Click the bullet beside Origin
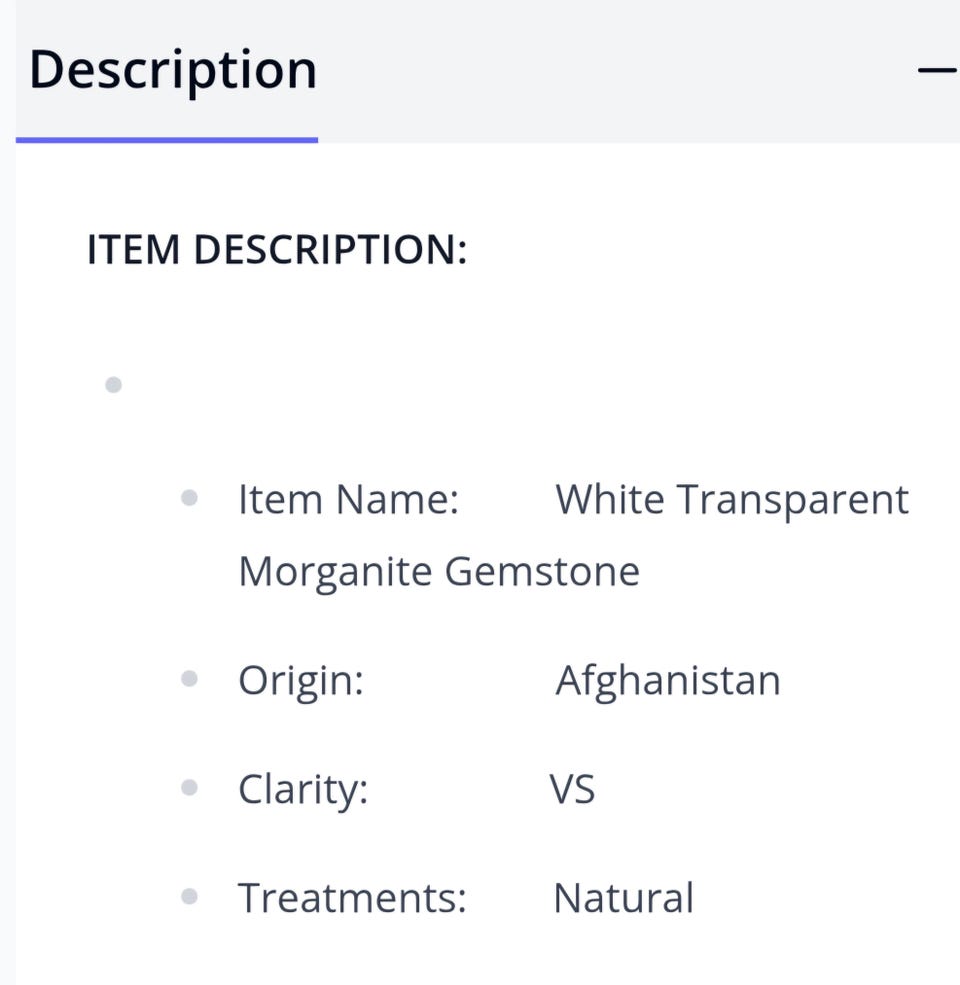 pyautogui.click(x=189, y=680)
